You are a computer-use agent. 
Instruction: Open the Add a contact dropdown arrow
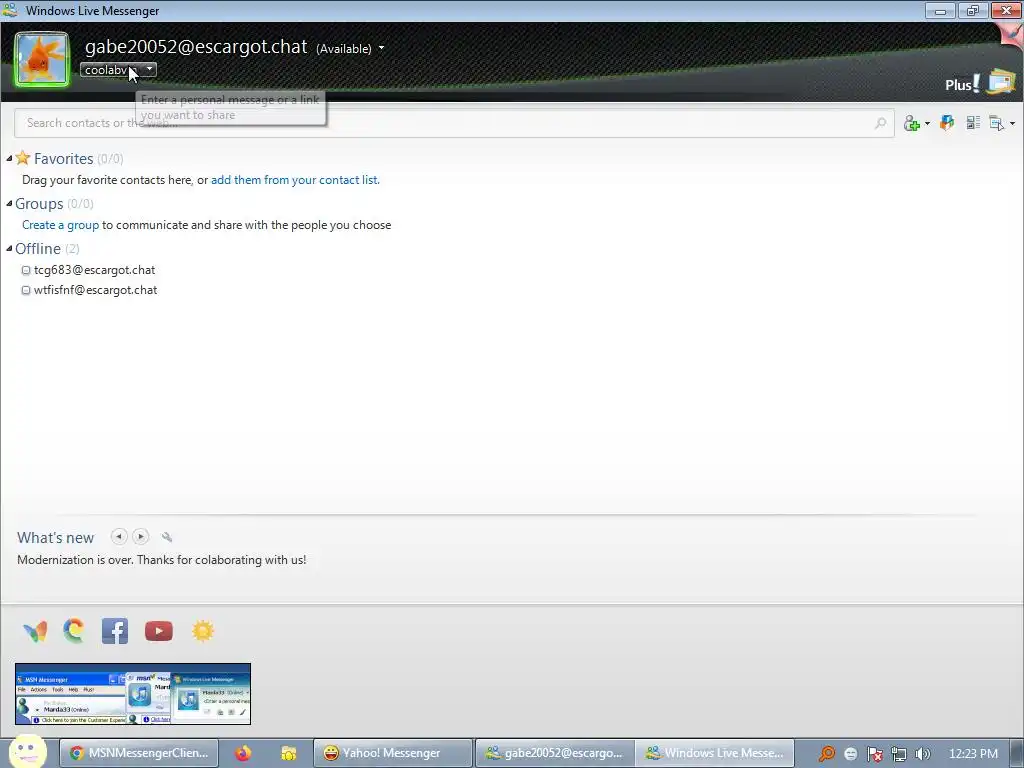927,123
